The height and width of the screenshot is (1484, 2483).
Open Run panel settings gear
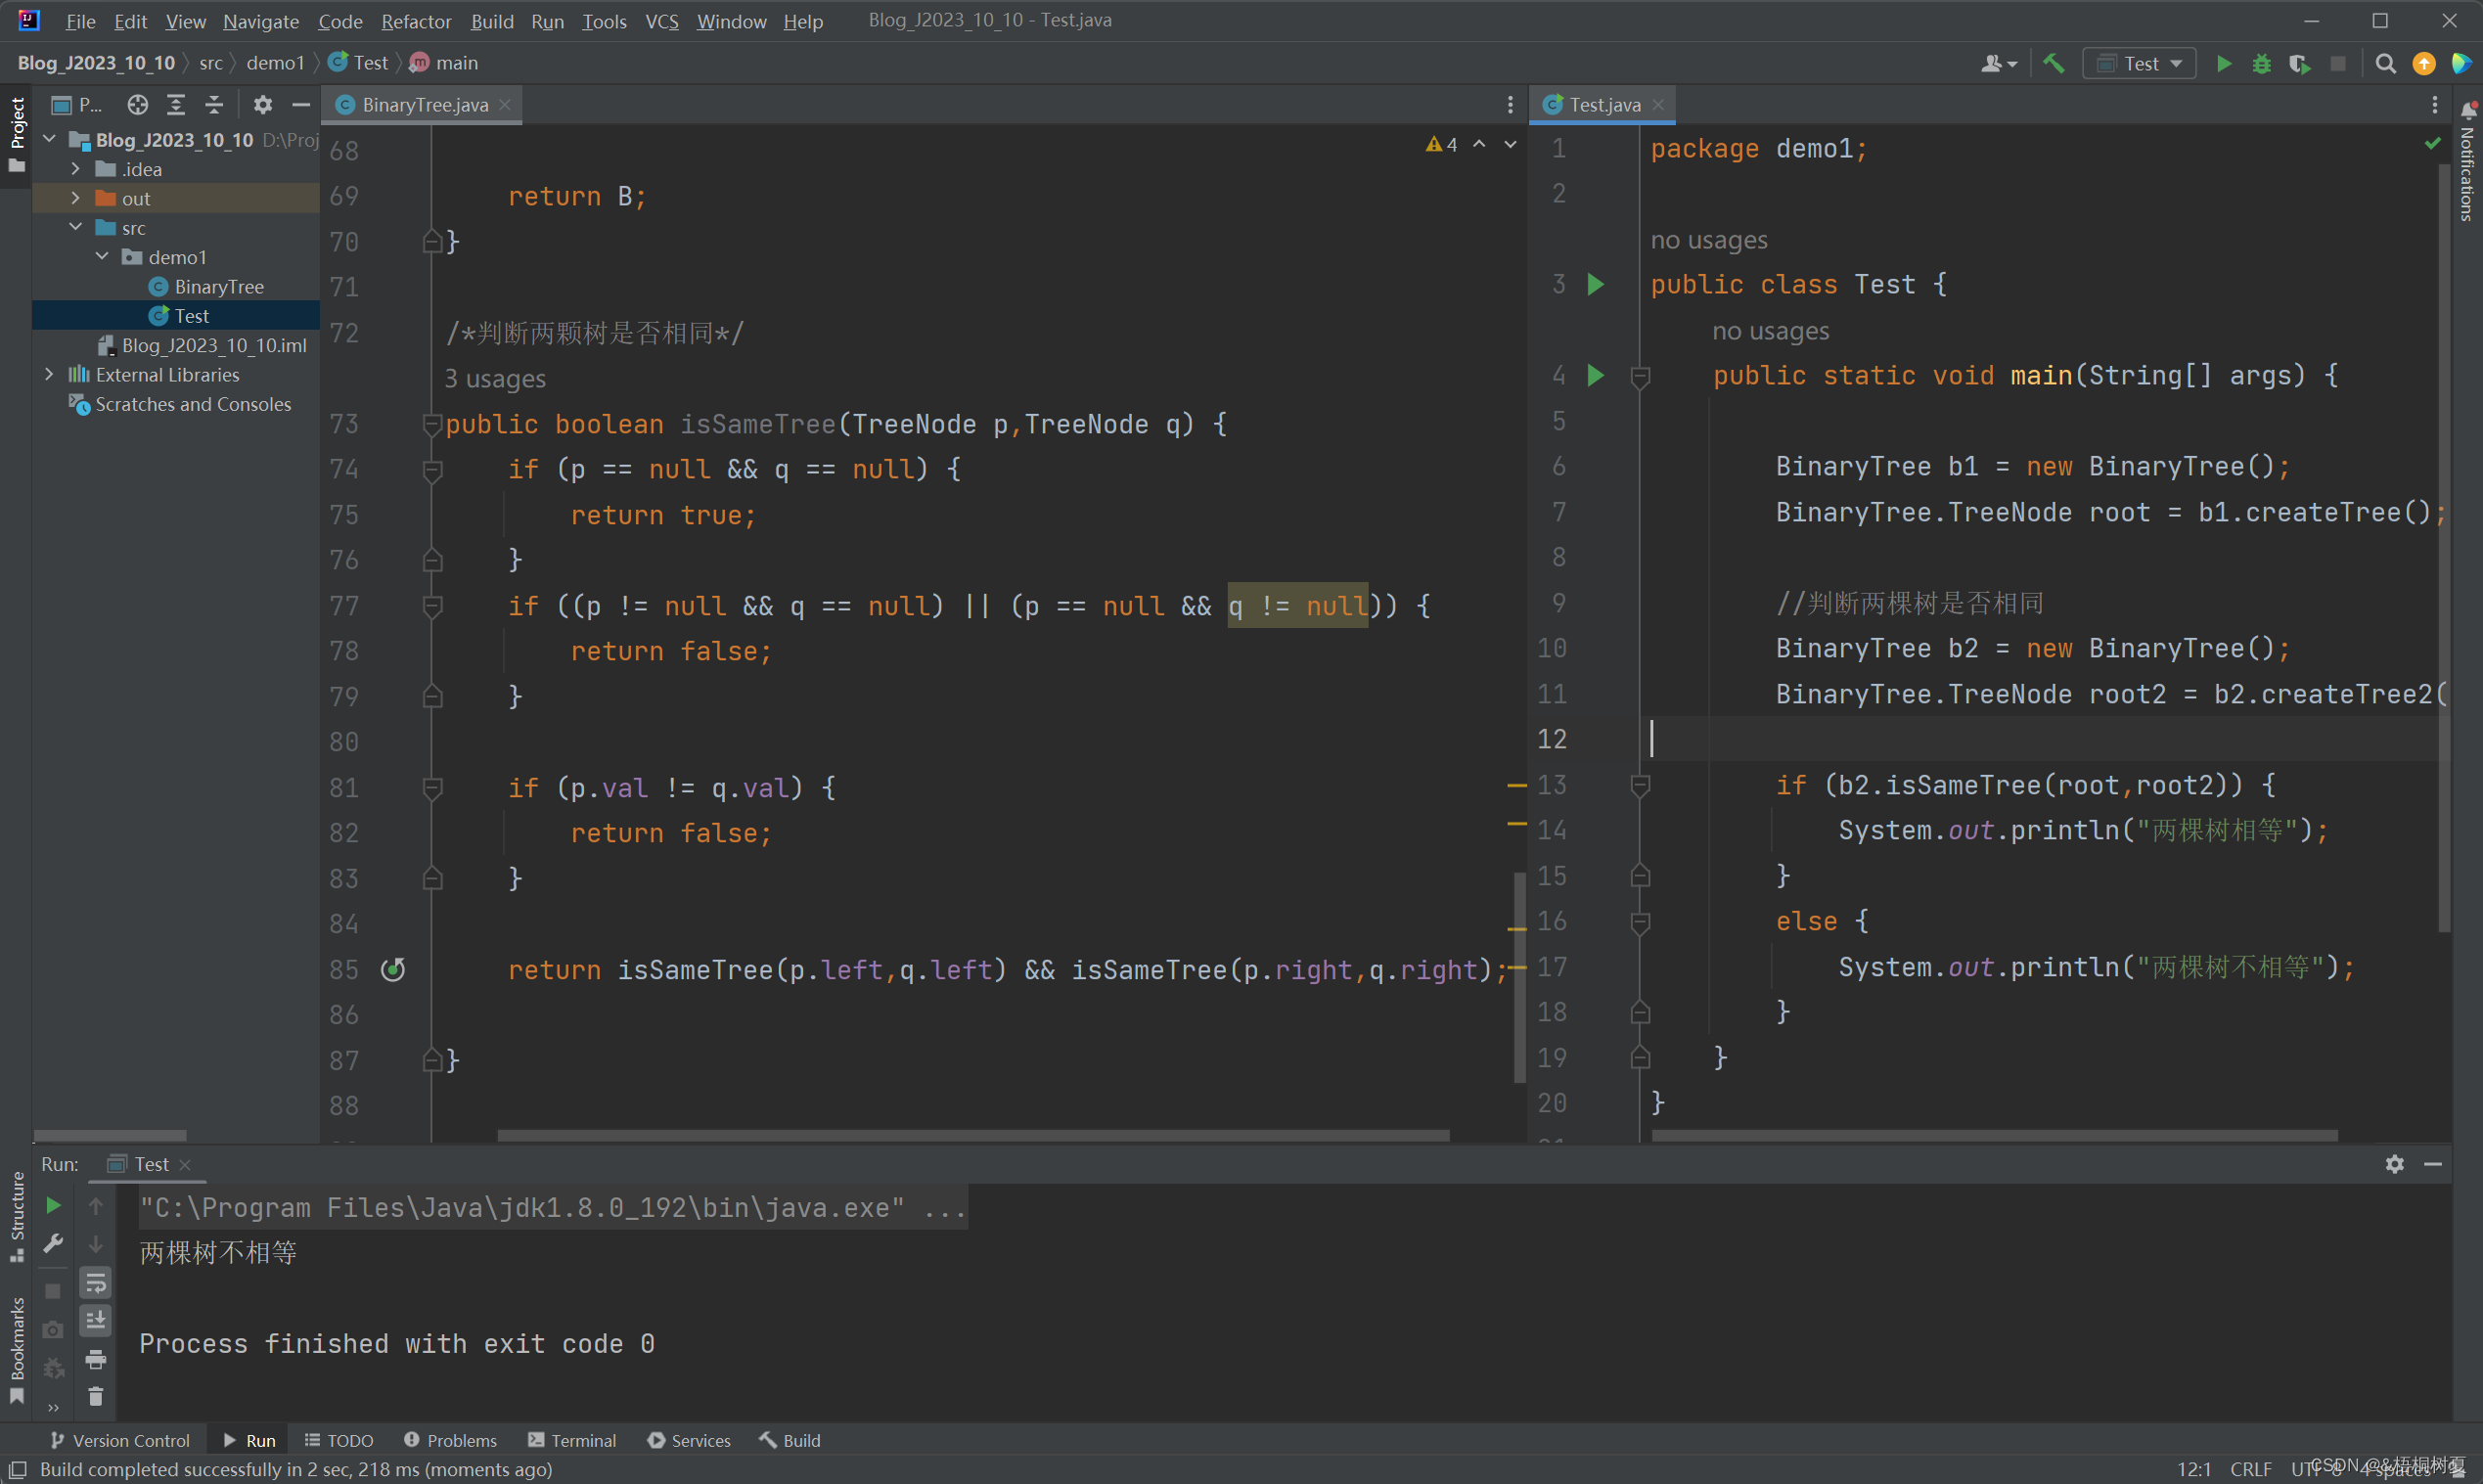pyautogui.click(x=2394, y=1164)
